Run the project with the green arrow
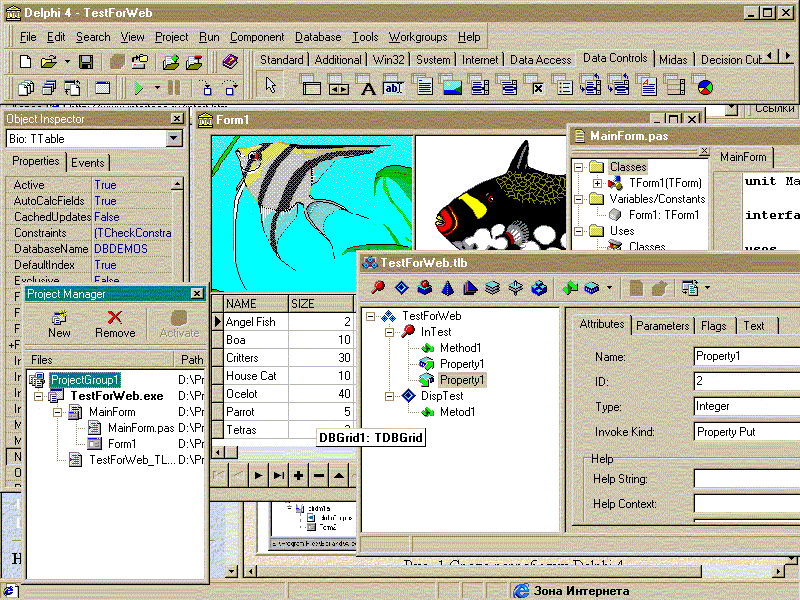 click(x=138, y=88)
